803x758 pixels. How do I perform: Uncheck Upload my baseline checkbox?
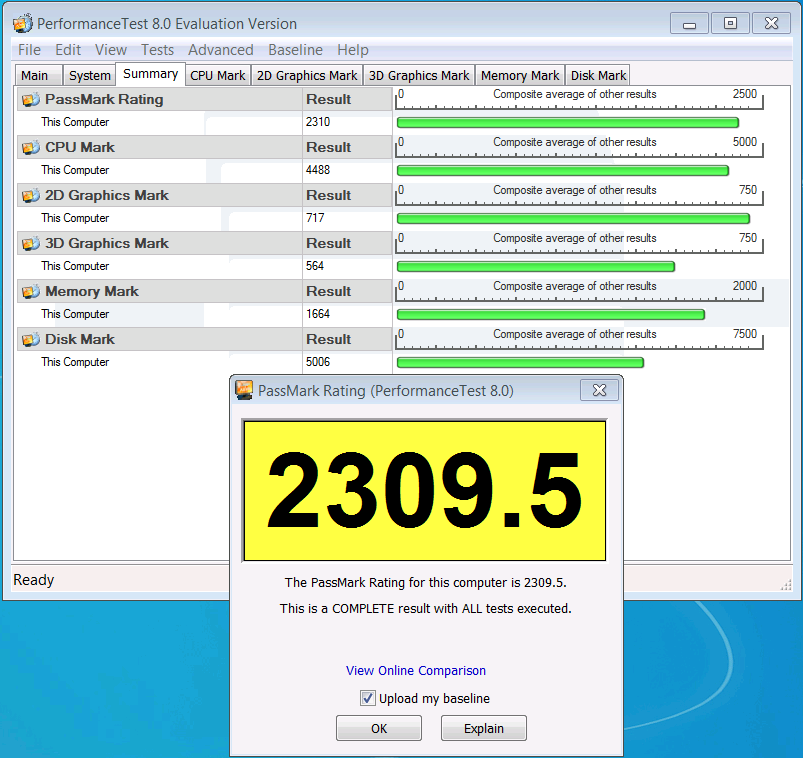367,698
